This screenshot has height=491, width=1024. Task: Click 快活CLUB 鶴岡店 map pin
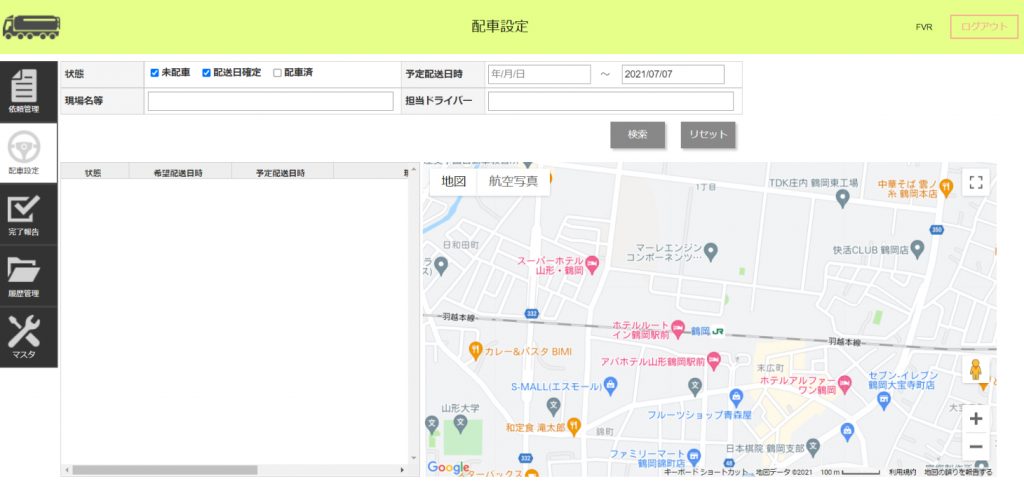tap(918, 249)
